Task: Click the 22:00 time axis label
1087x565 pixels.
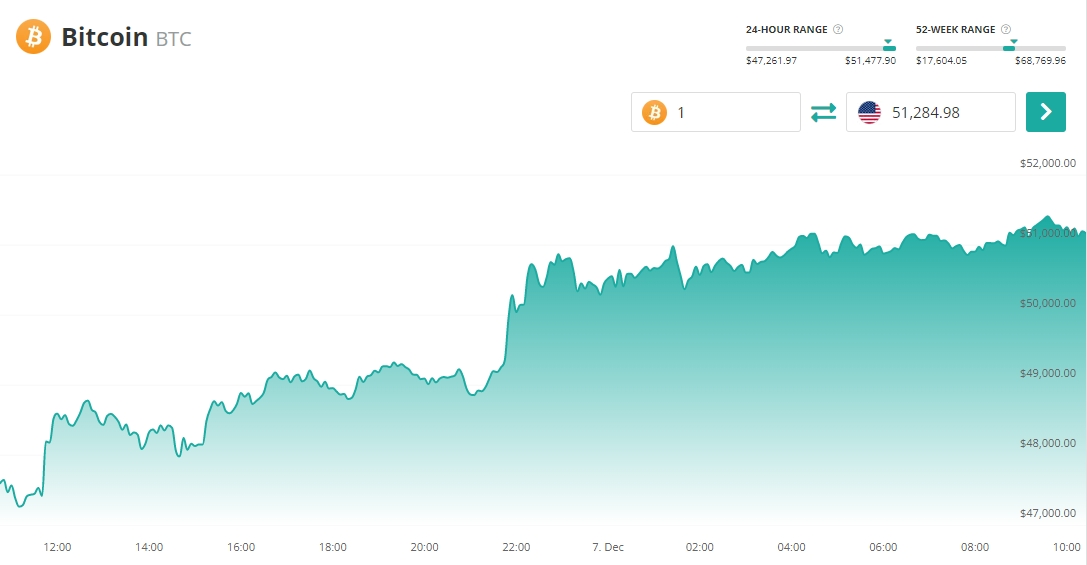Action: pyautogui.click(x=516, y=547)
